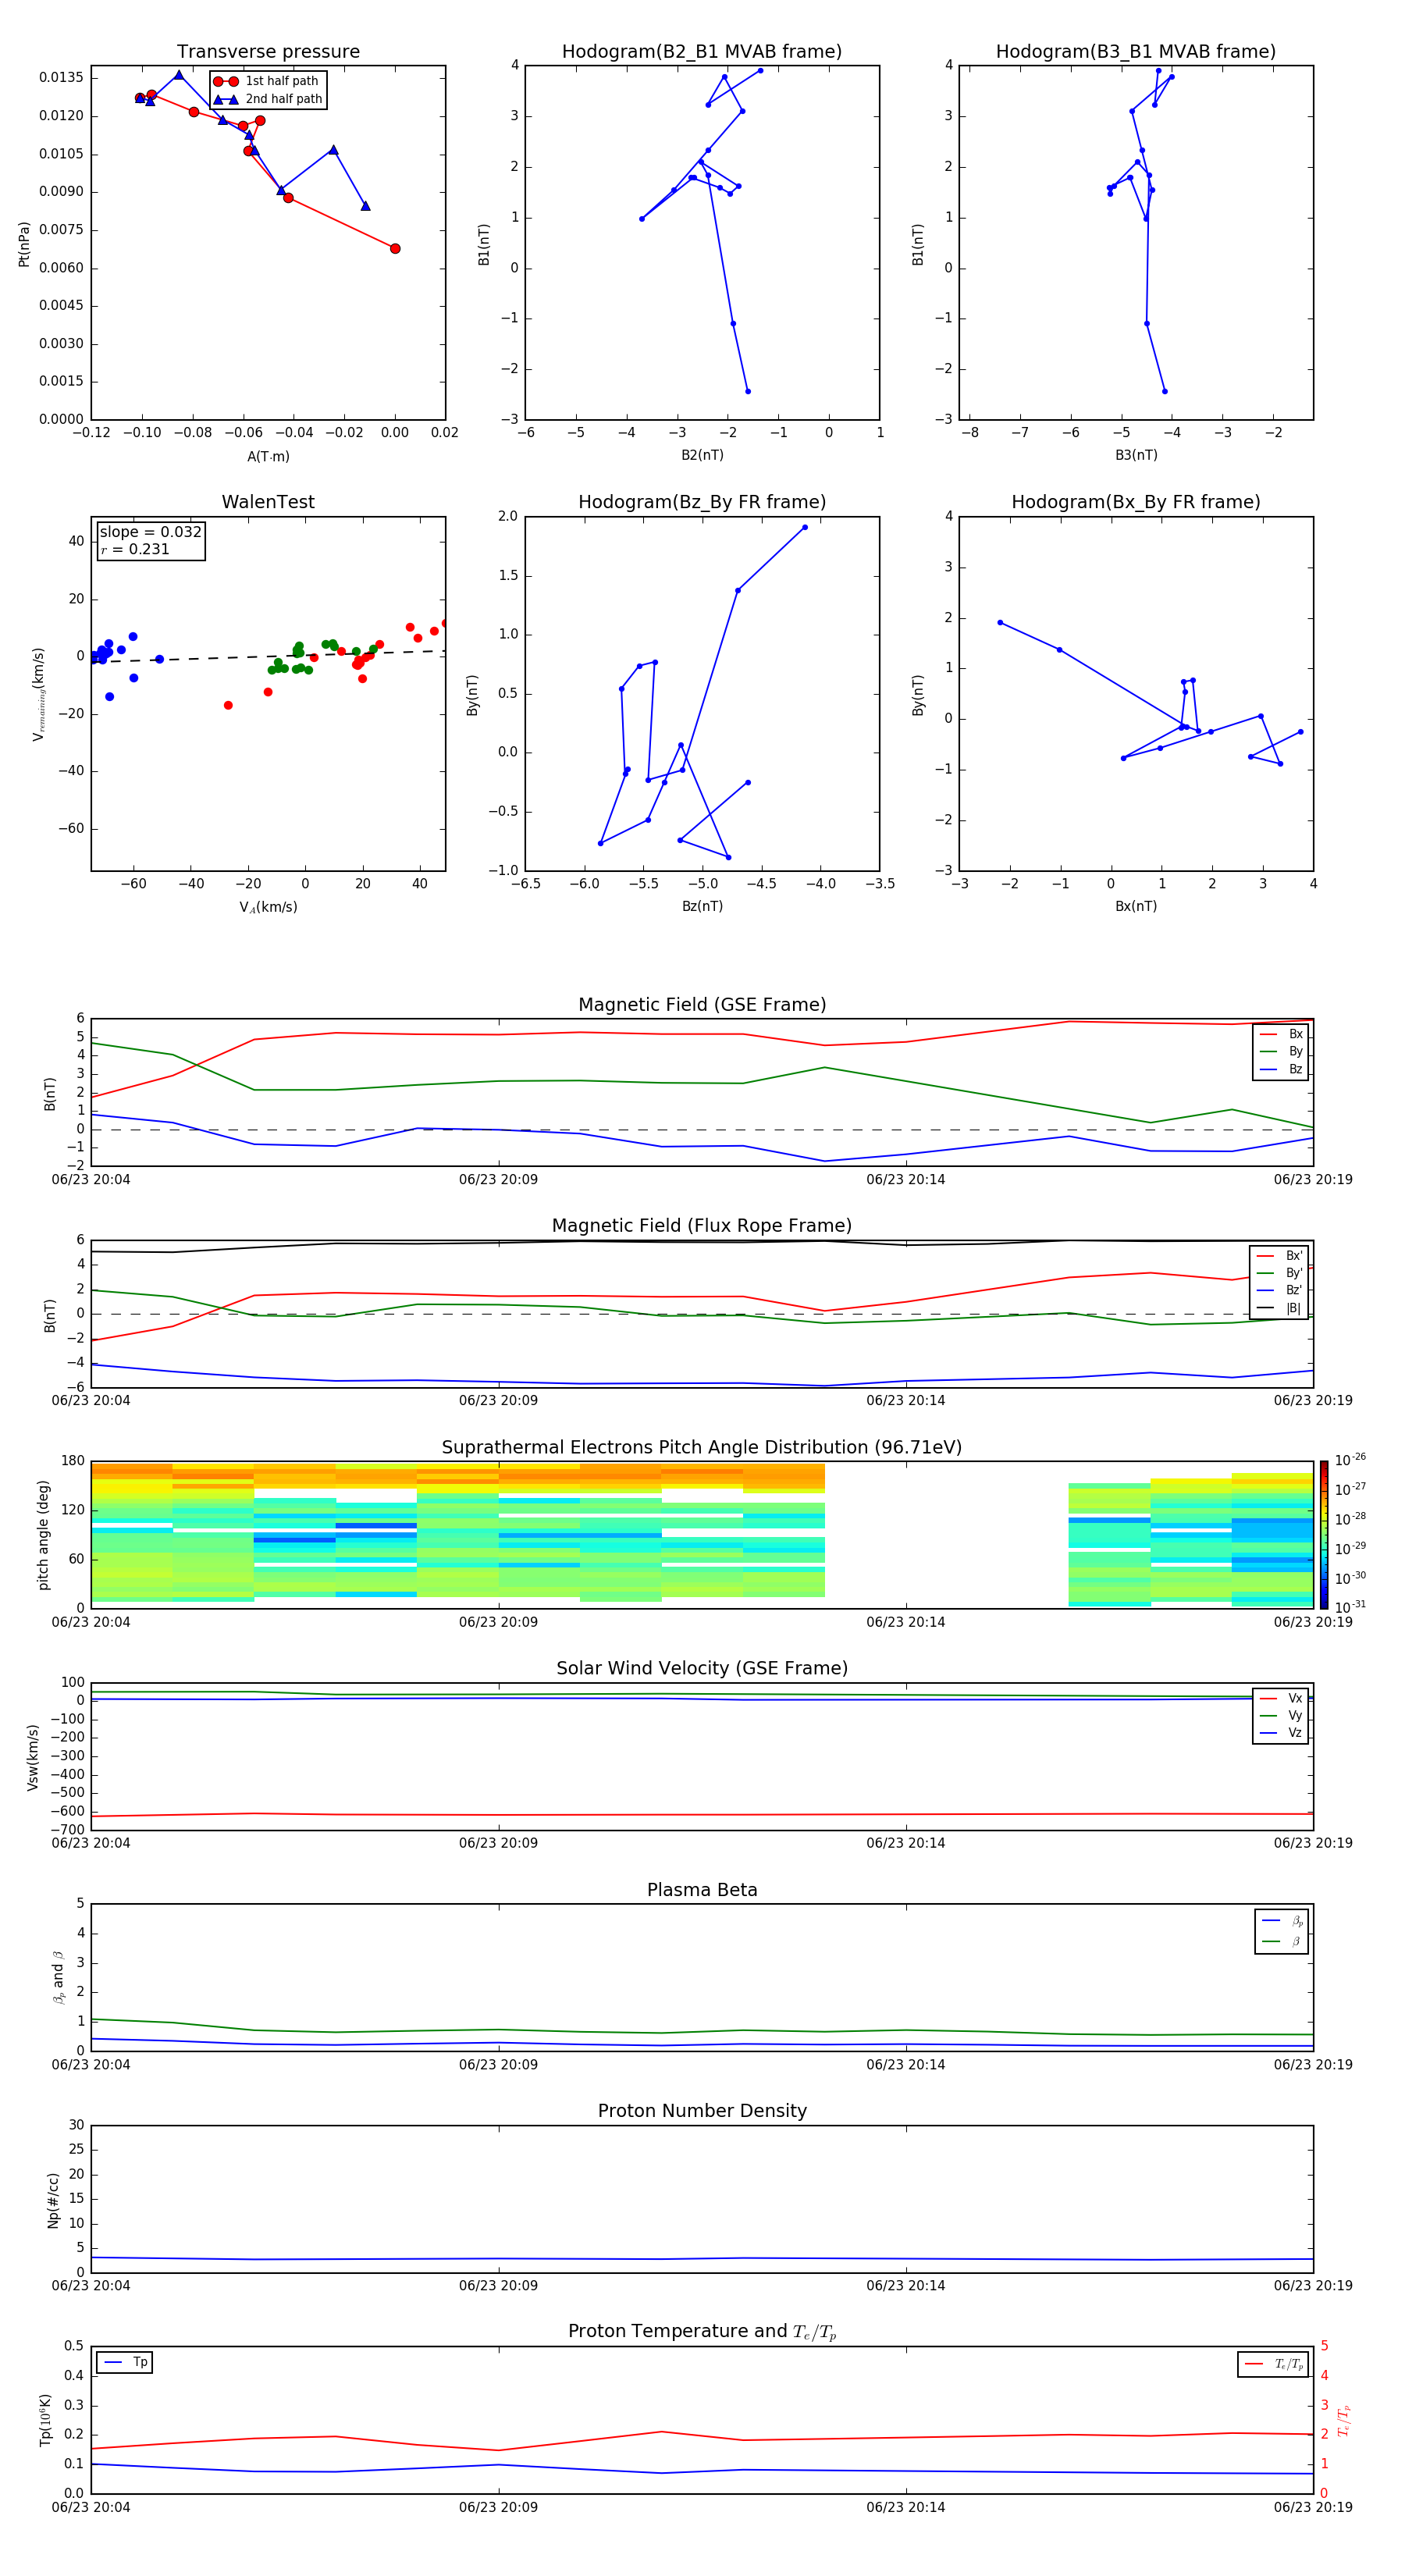Select the 'Hodogram(B2_B1 MVAB frame)' title
This screenshot has width=1405, height=2576.
coord(702,52)
